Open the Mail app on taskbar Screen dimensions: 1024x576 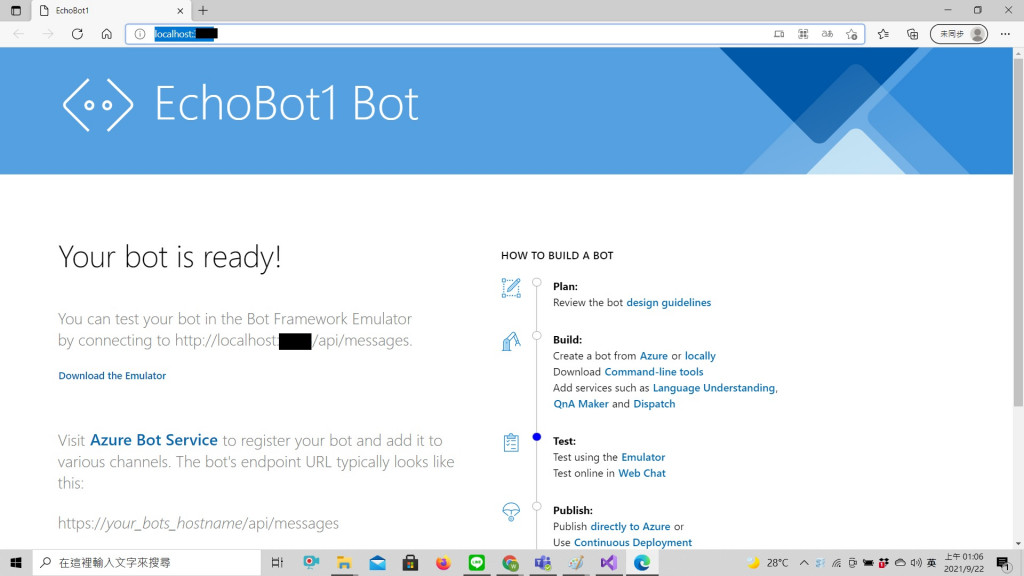[377, 562]
